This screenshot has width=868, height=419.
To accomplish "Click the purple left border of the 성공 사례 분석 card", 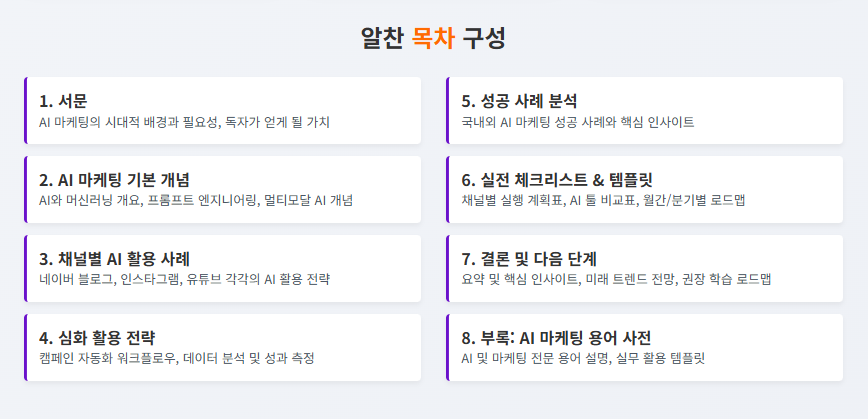I will 447,110.
